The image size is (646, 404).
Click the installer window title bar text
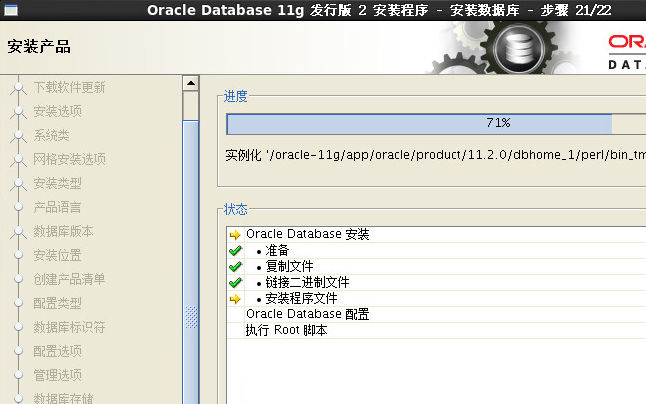[x=379, y=10]
